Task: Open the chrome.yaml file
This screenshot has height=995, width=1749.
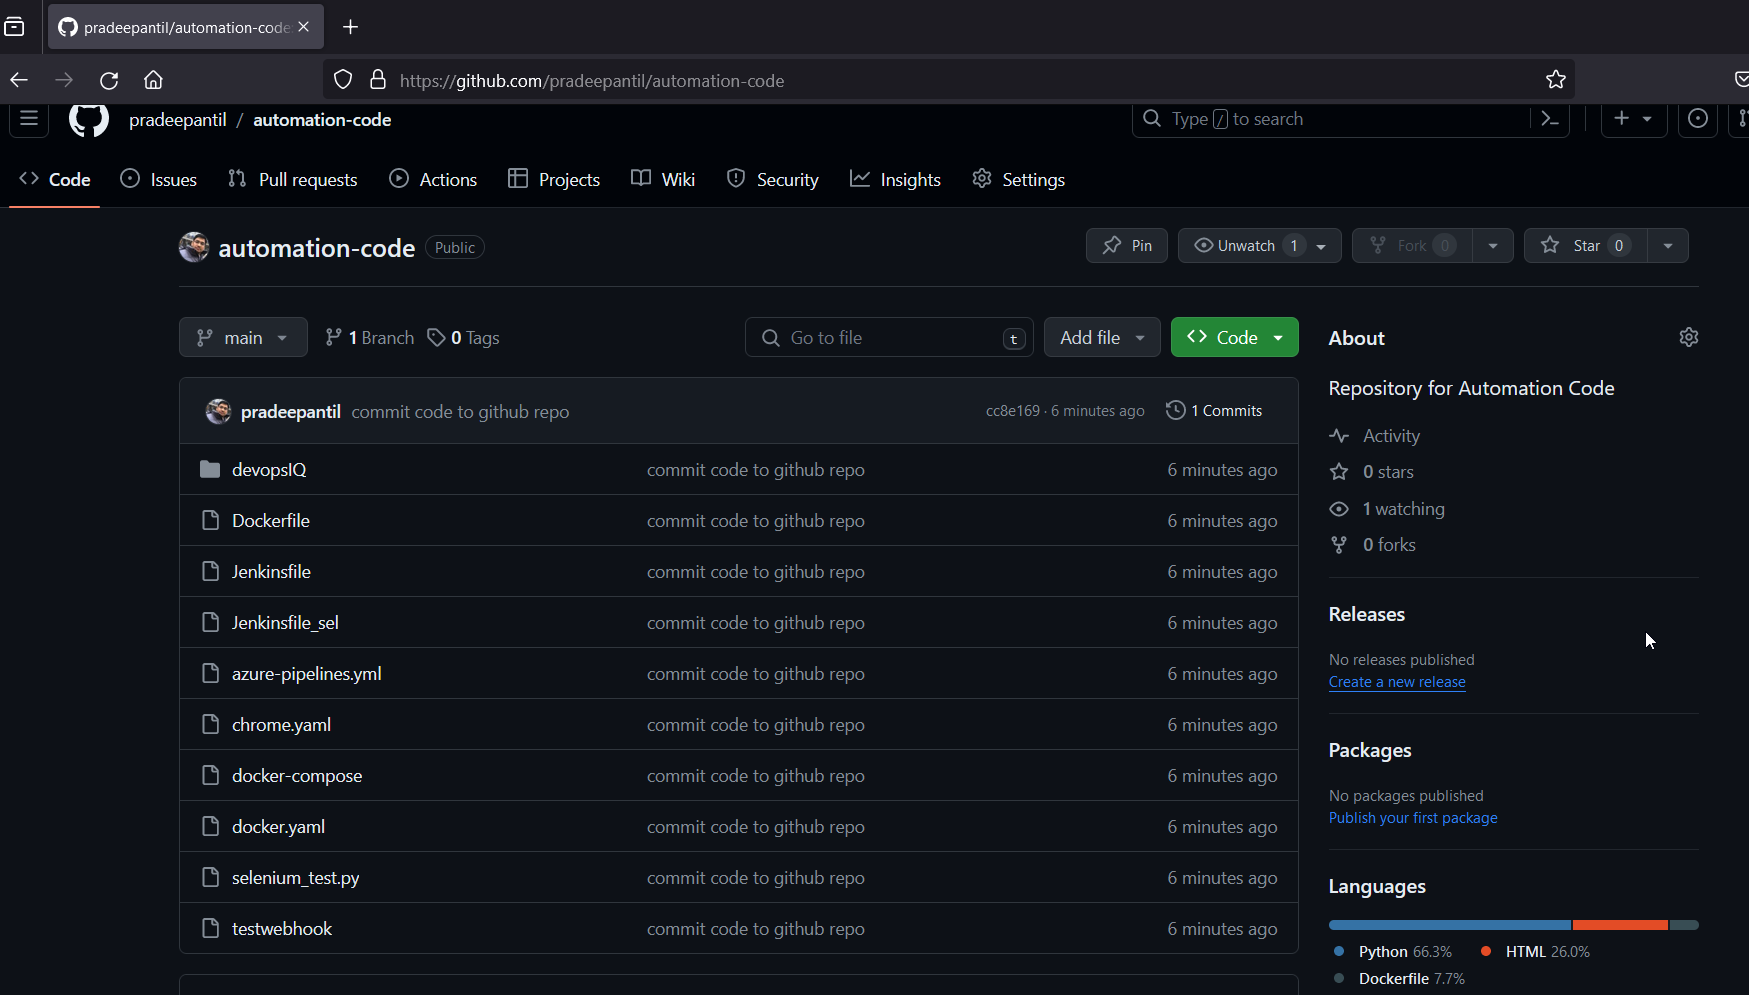Action: coord(281,724)
